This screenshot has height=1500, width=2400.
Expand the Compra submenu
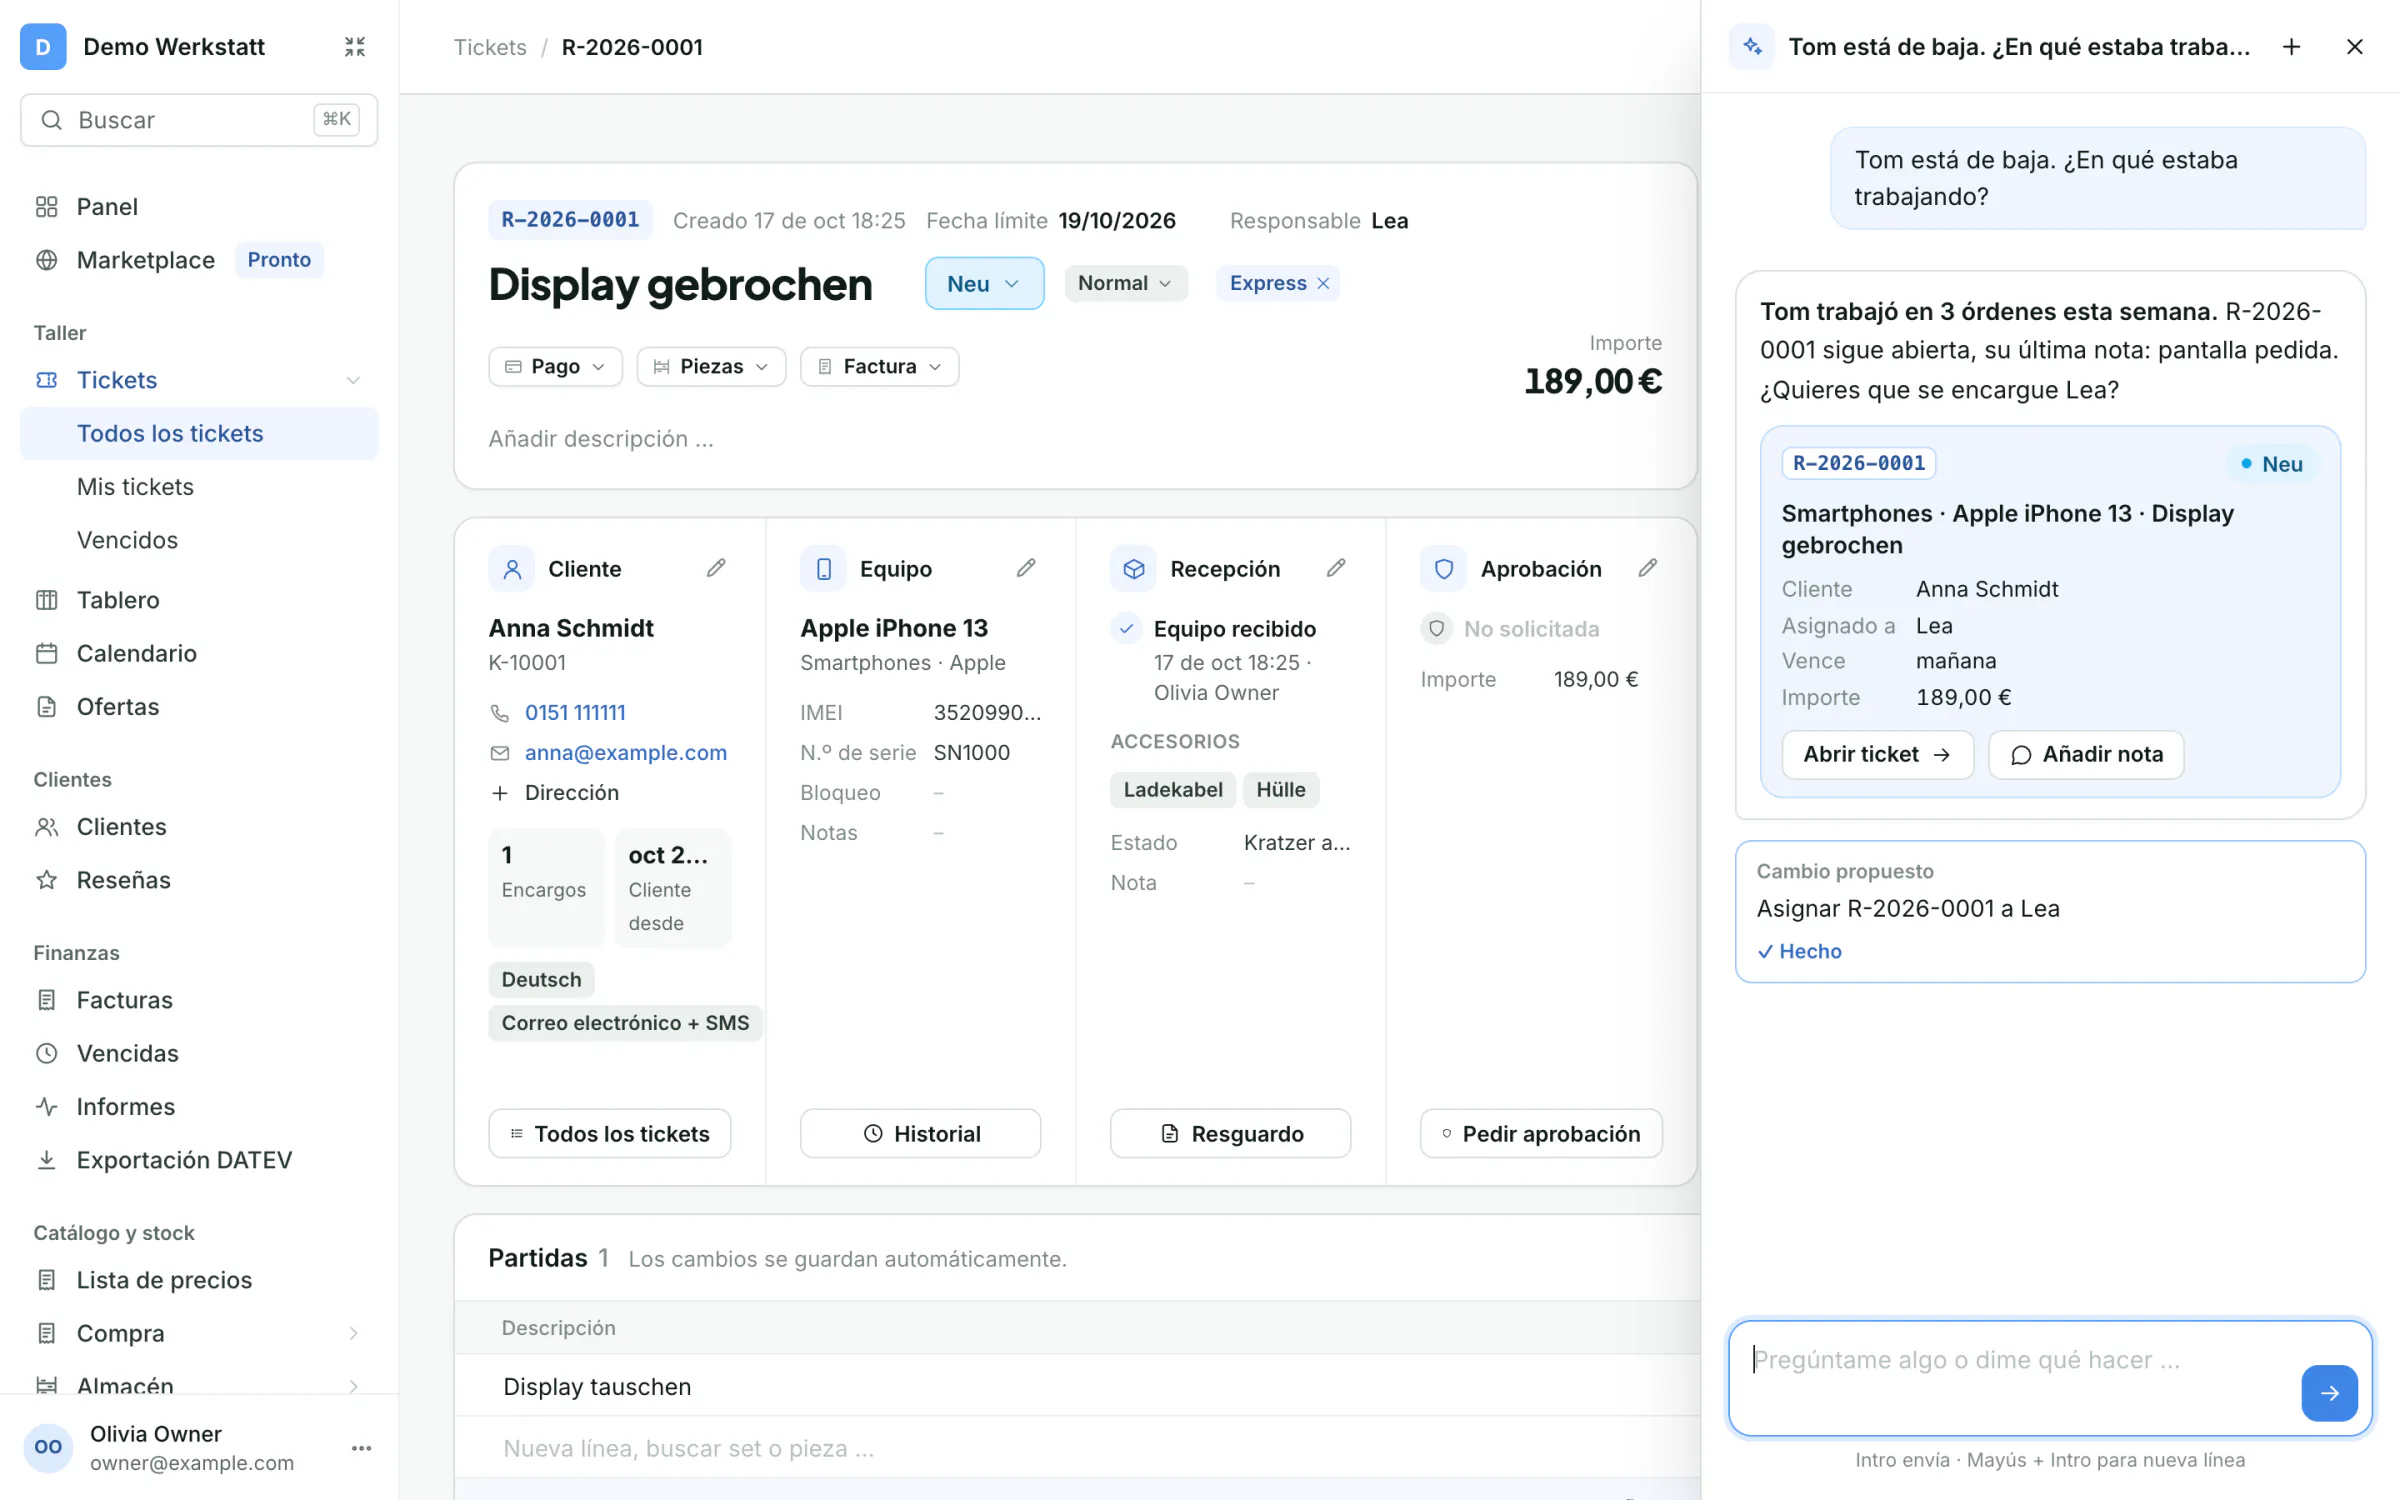click(x=353, y=1333)
